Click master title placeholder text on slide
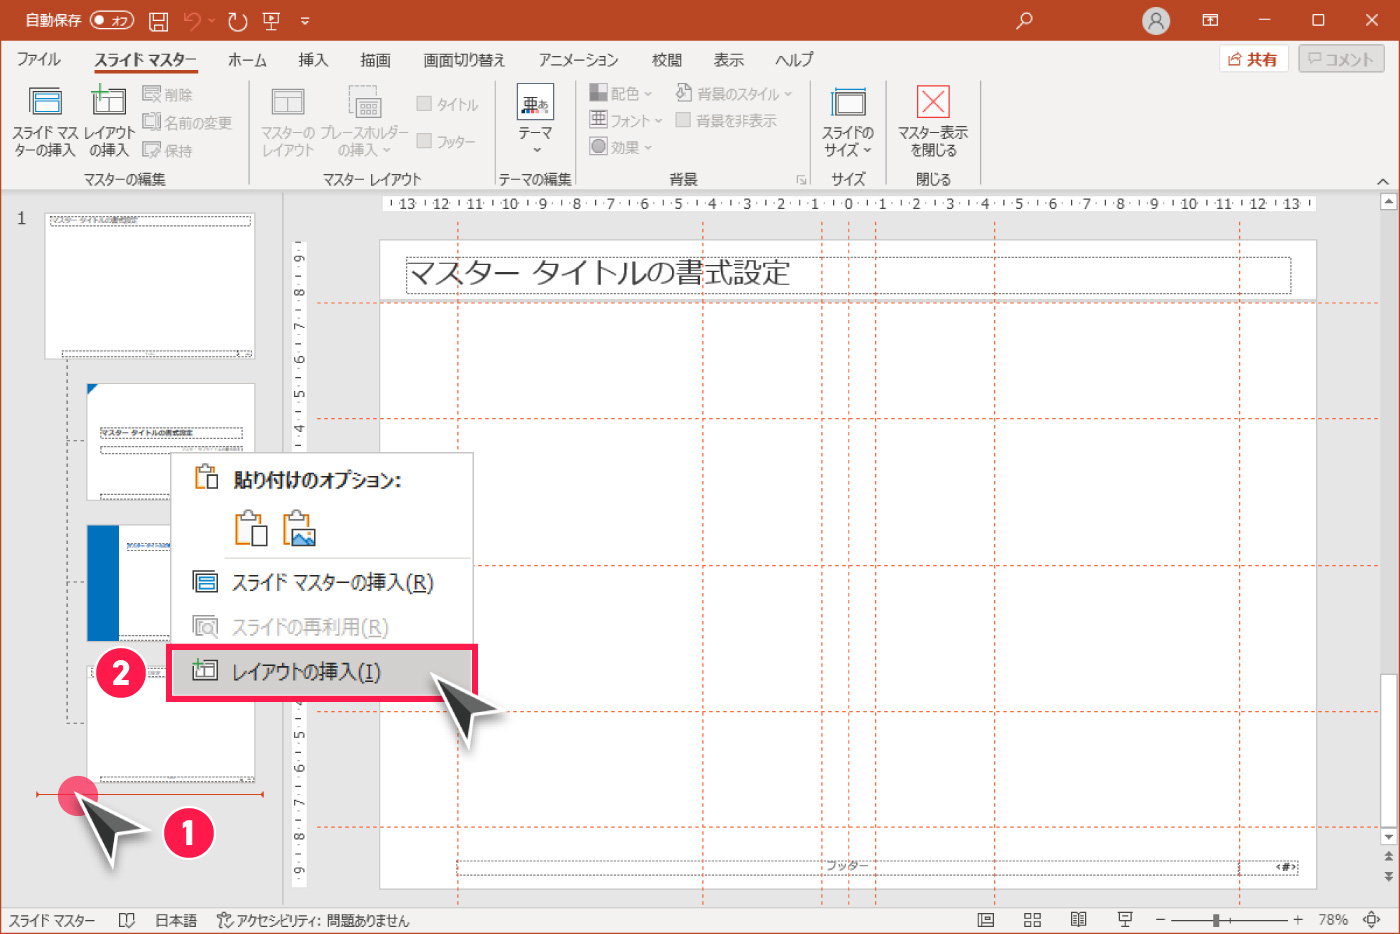 [599, 273]
